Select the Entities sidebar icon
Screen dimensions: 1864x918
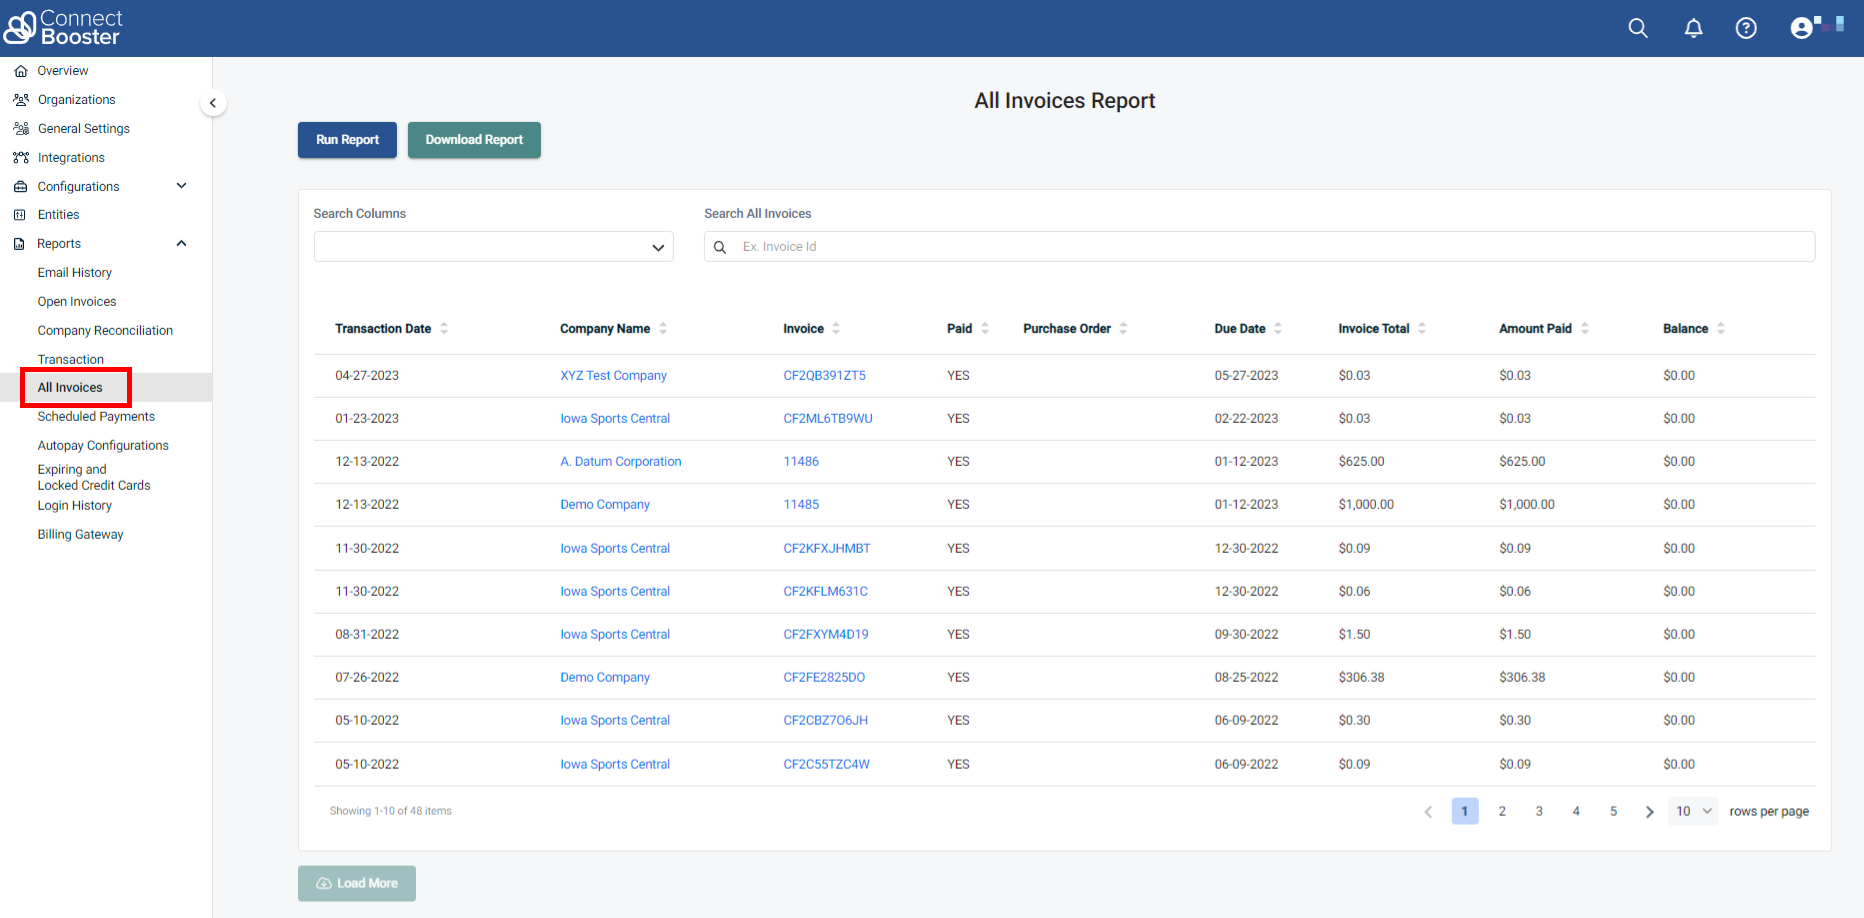(21, 214)
